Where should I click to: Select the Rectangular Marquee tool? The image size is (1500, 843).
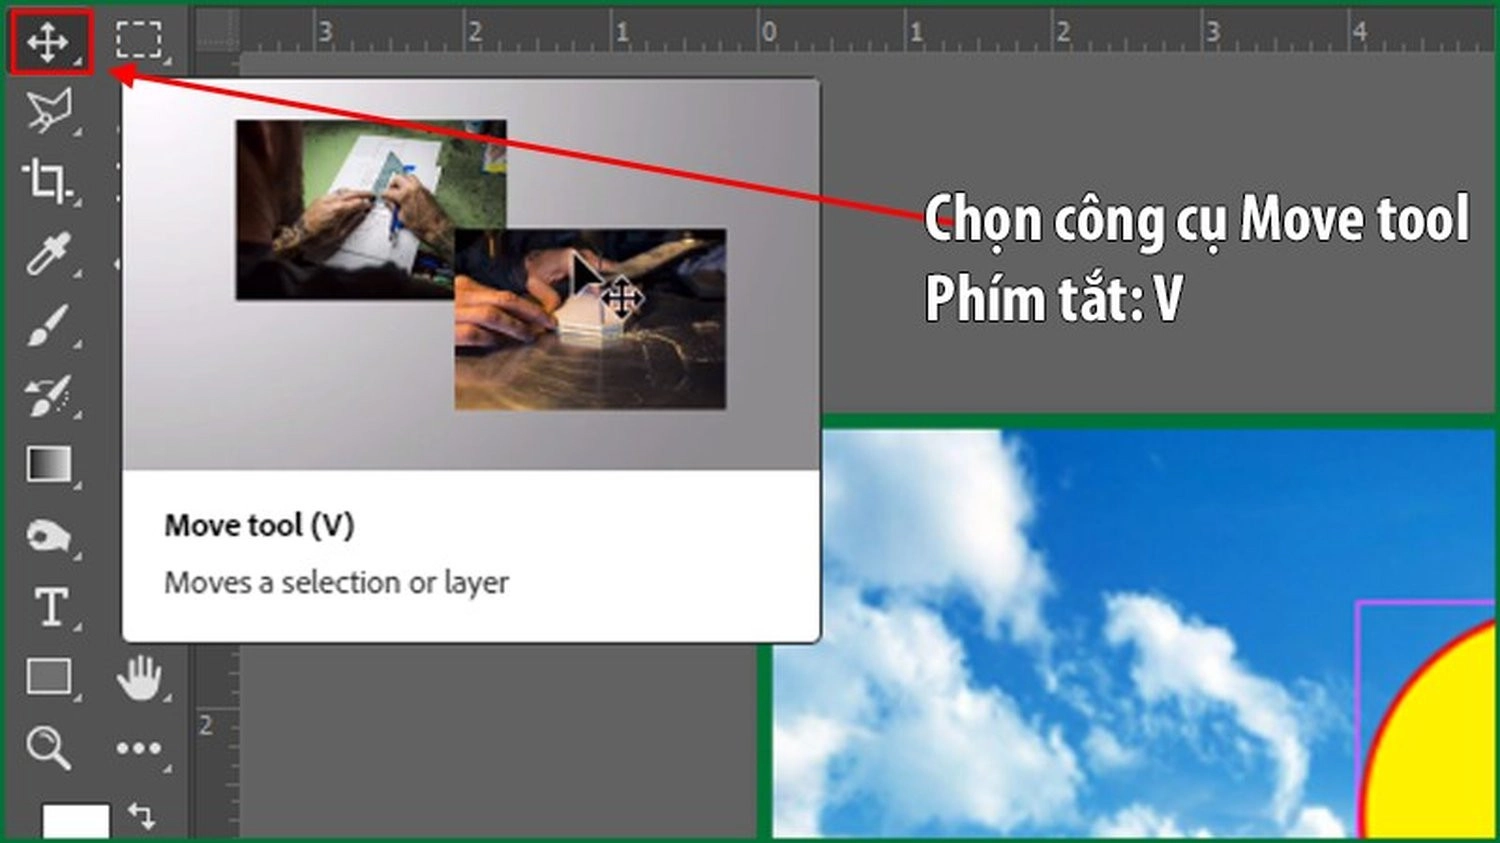(x=139, y=41)
